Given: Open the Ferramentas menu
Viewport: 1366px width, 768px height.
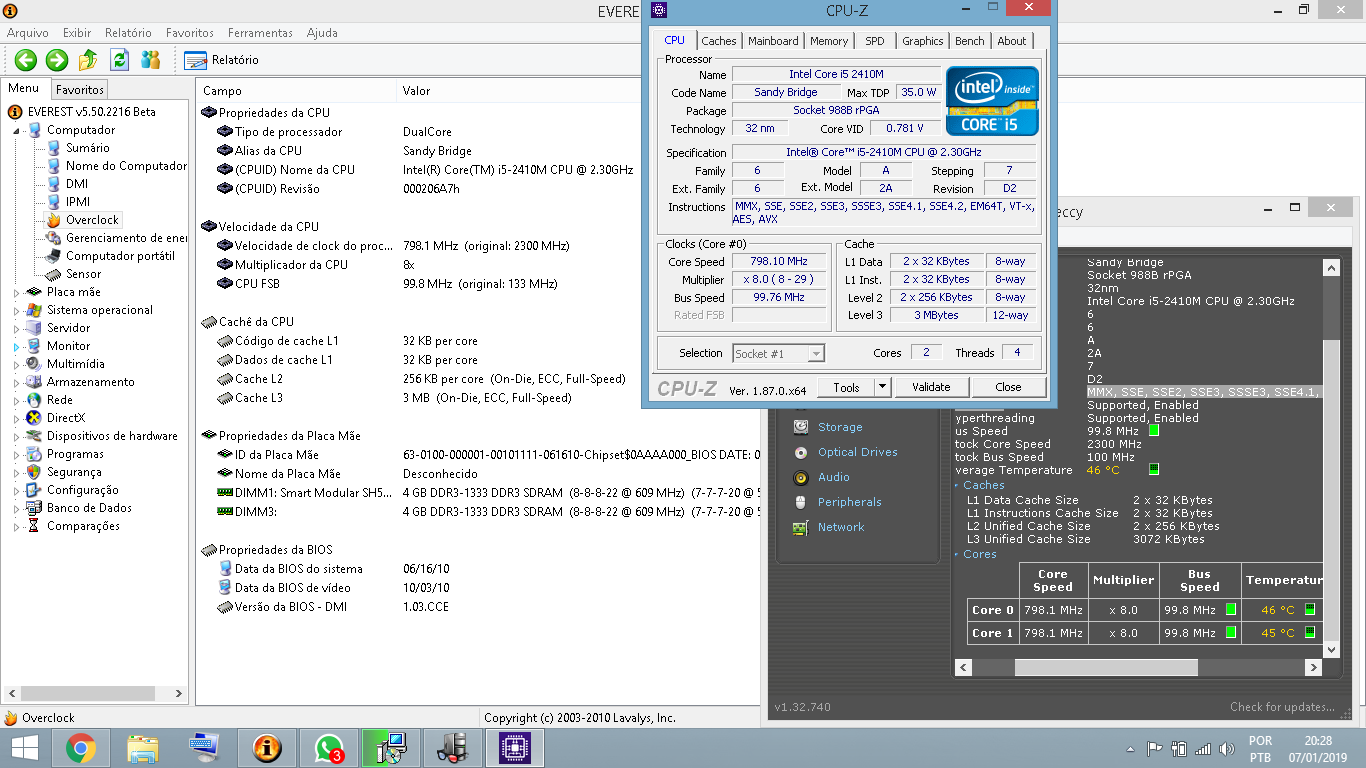Looking at the screenshot, I should 259,33.
